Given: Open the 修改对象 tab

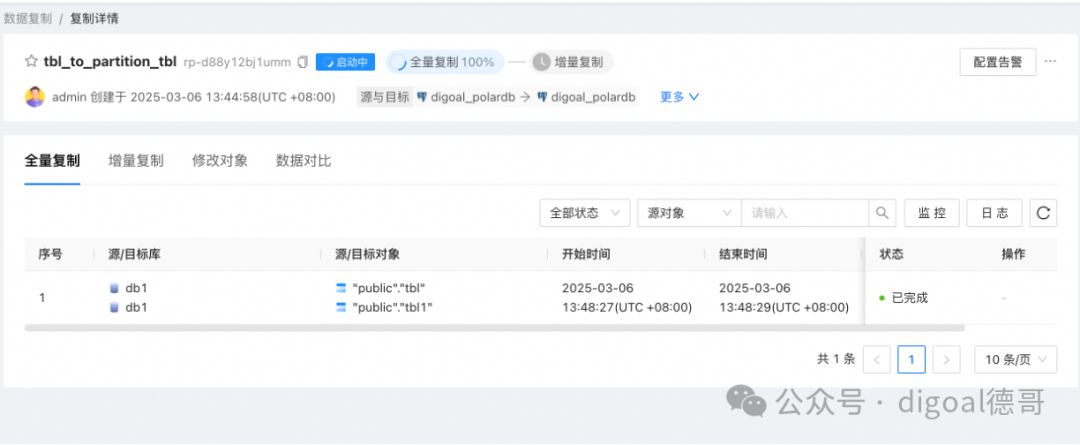Looking at the screenshot, I should (x=220, y=161).
